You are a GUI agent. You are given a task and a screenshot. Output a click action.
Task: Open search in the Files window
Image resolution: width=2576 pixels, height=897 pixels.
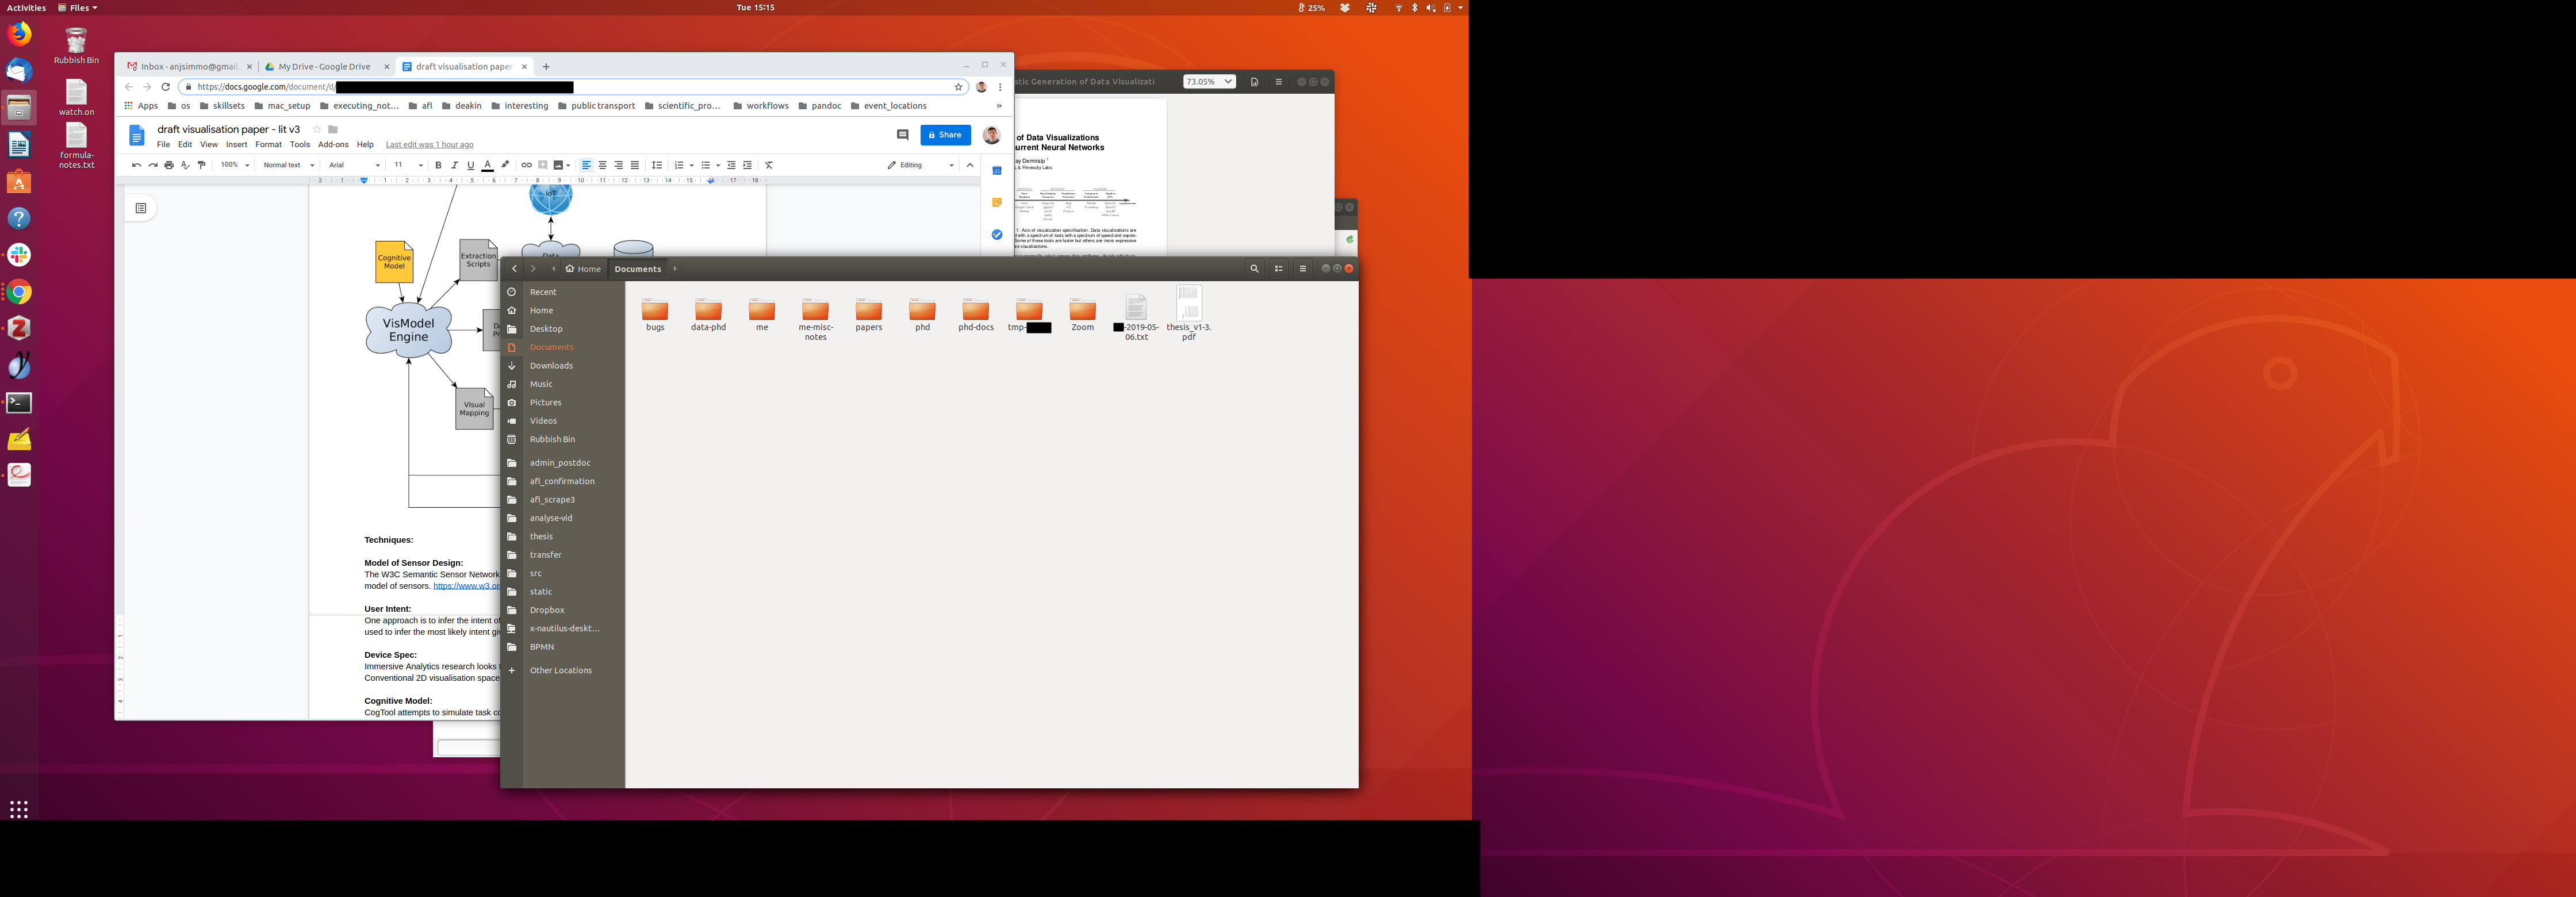point(1254,269)
